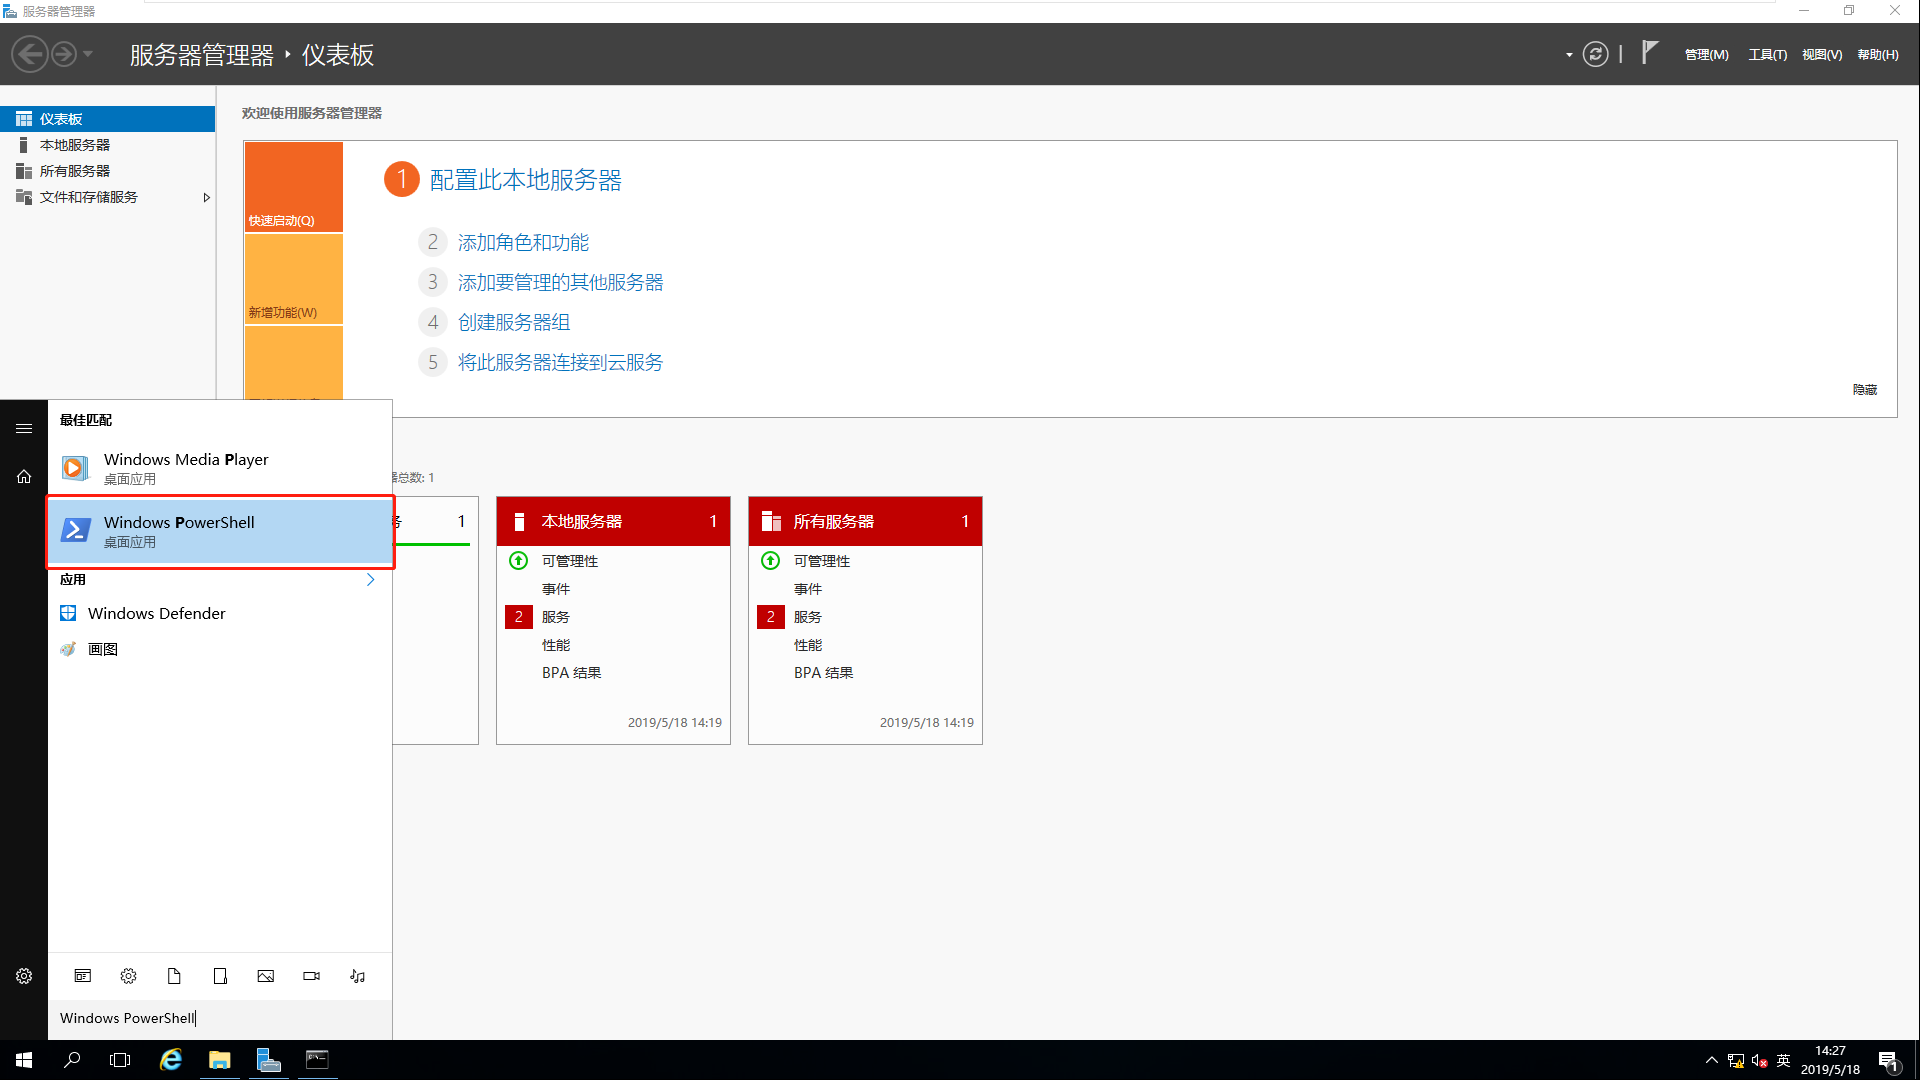Click the search text input field

pyautogui.click(x=220, y=1018)
